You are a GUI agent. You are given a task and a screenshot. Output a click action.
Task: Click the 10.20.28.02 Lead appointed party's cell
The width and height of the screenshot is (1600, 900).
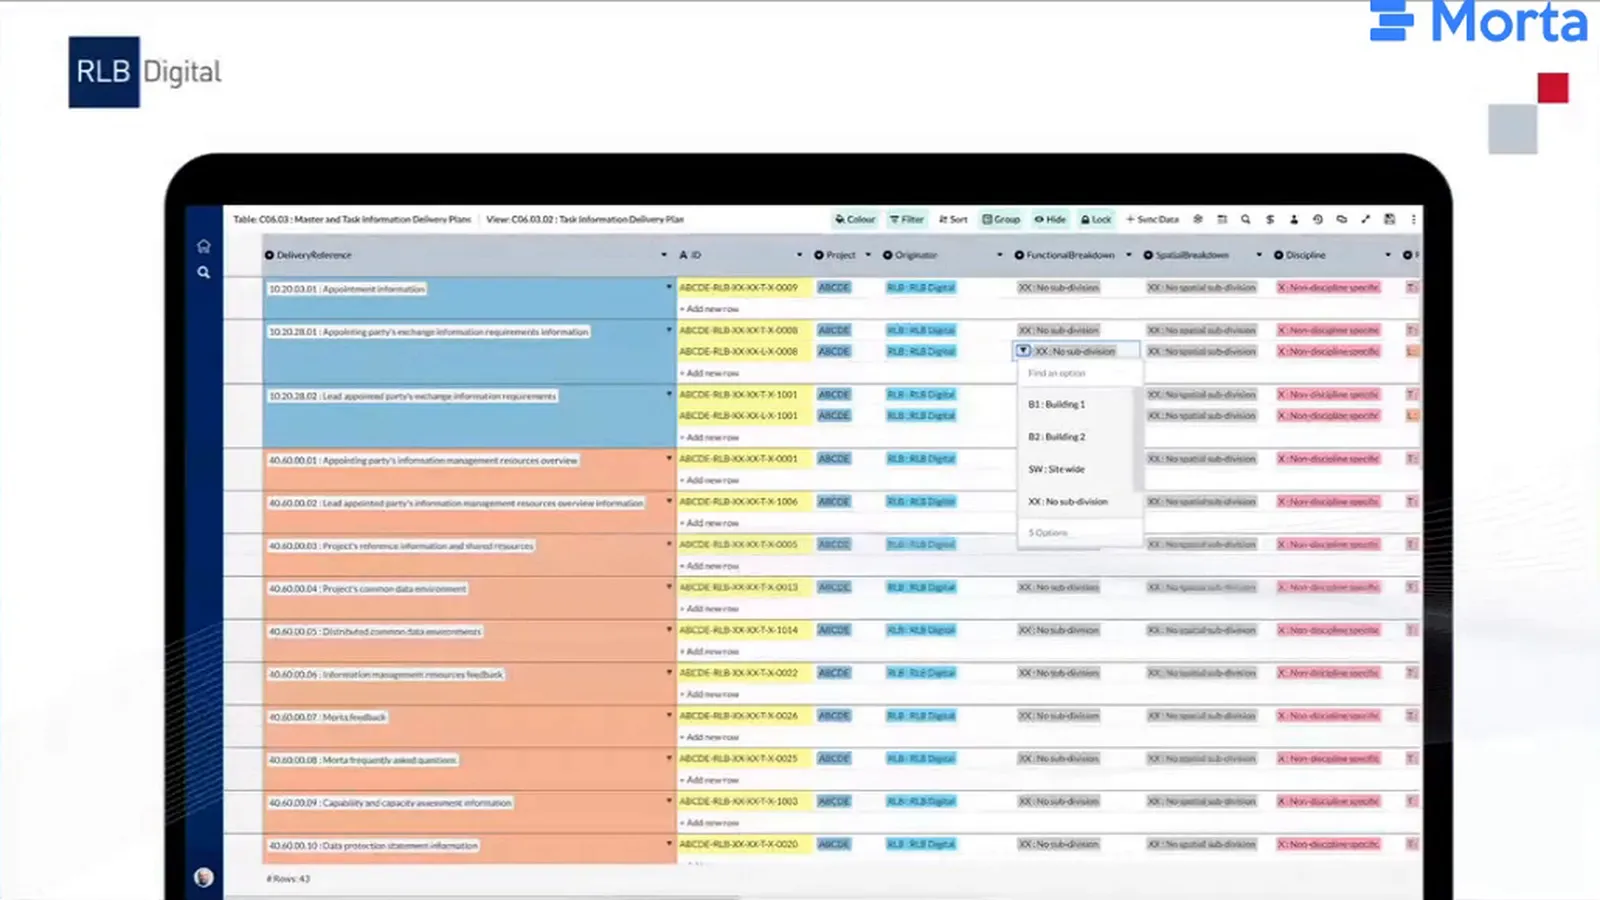pos(469,416)
